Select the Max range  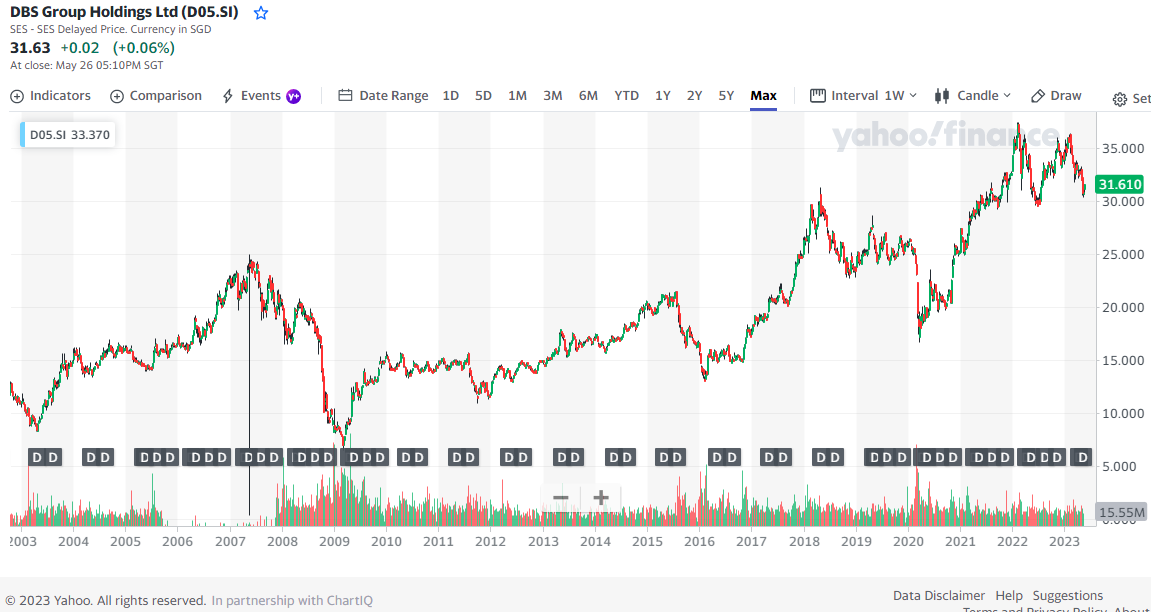(763, 95)
